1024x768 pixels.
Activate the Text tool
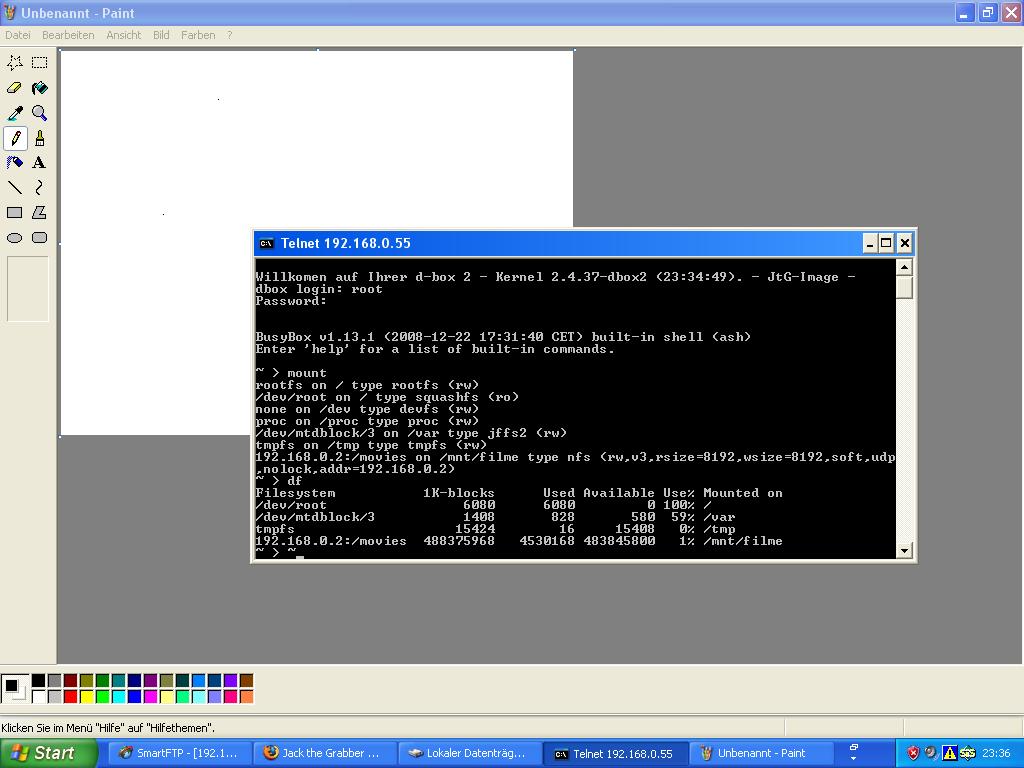(x=39, y=163)
